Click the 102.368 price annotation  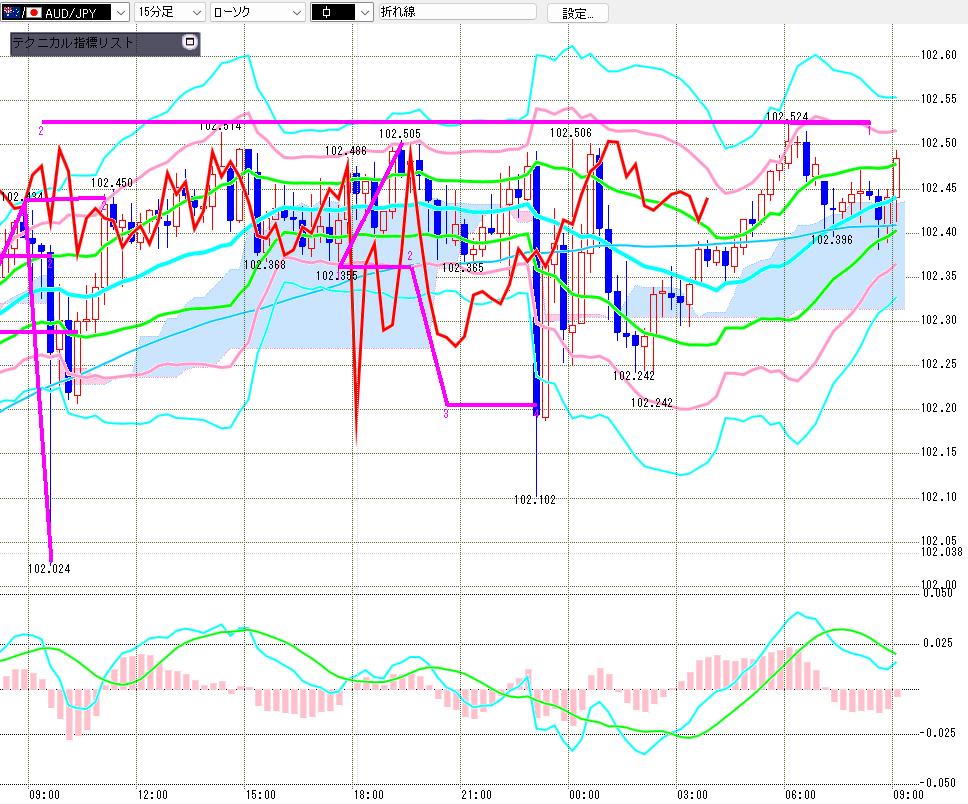click(x=264, y=265)
